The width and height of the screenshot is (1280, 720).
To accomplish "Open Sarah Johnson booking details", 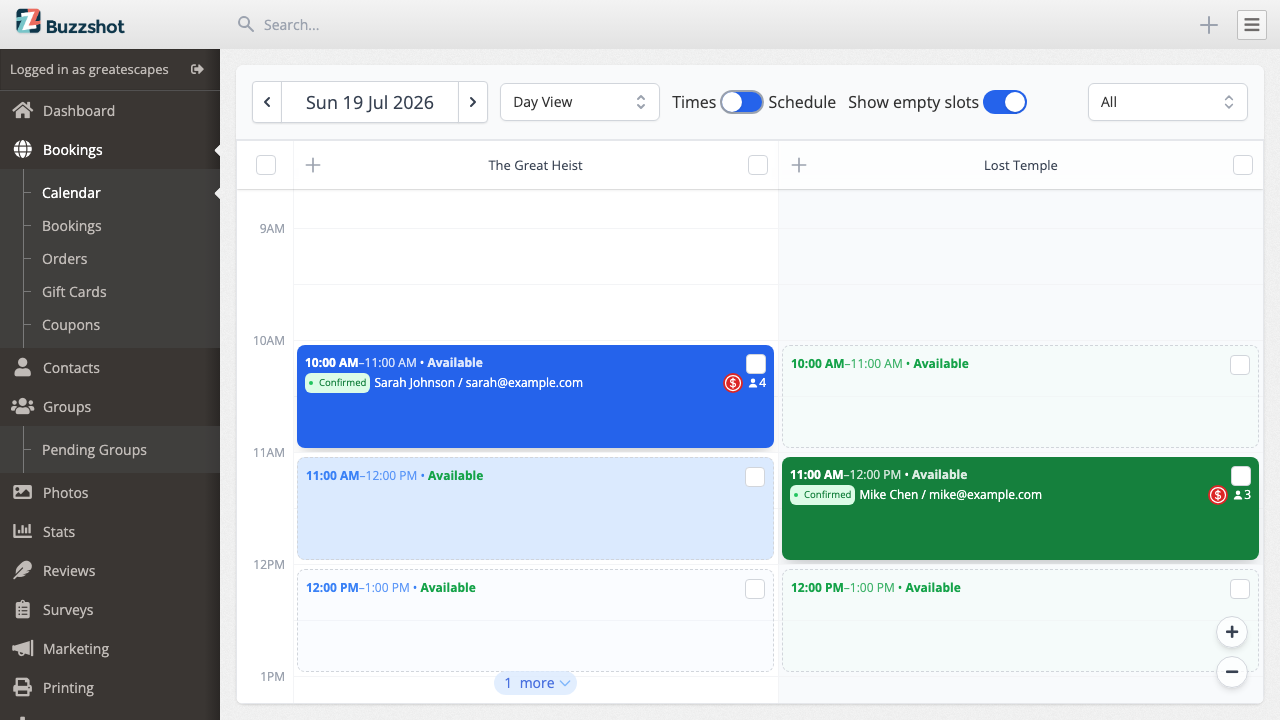I will (x=535, y=396).
